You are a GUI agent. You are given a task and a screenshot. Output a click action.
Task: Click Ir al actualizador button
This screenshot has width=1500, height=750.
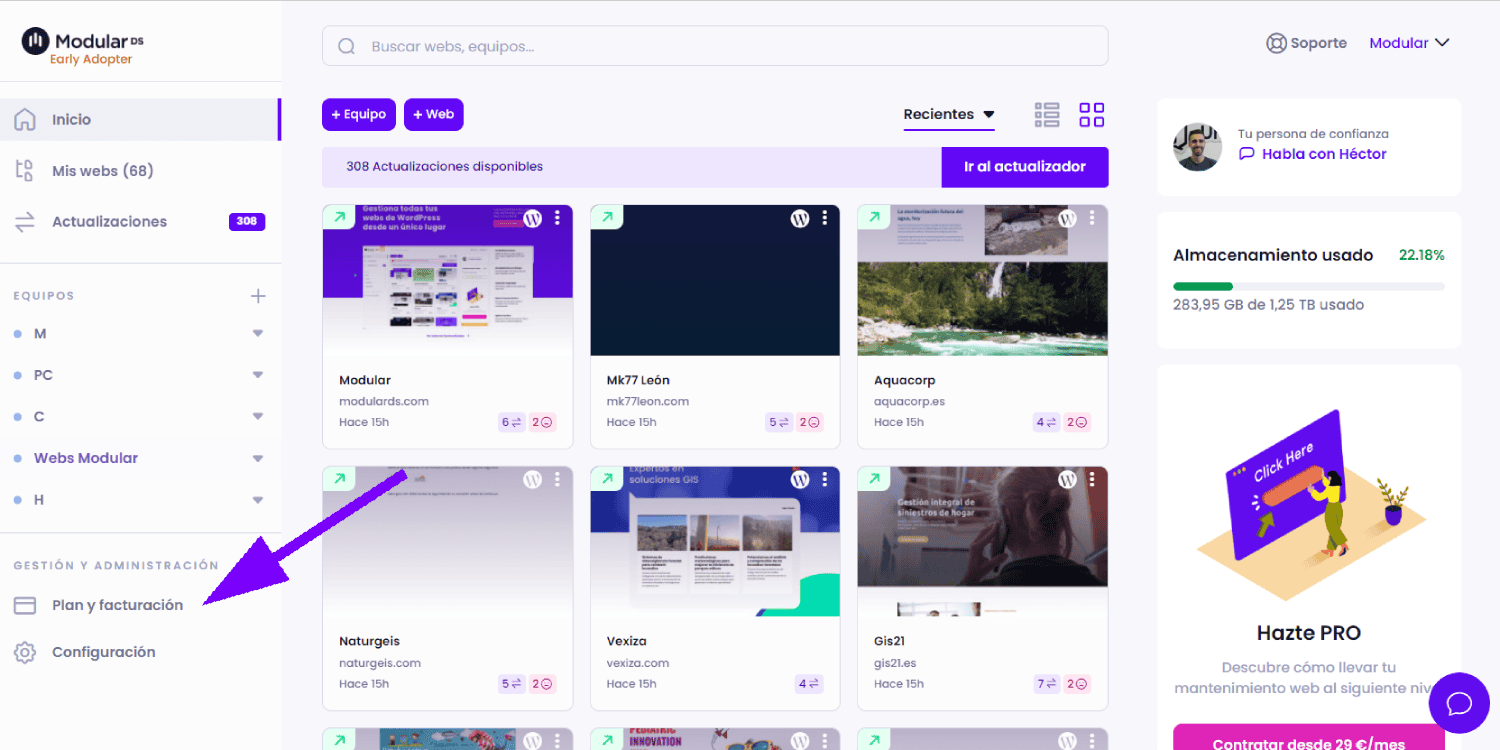pyautogui.click(x=1025, y=167)
